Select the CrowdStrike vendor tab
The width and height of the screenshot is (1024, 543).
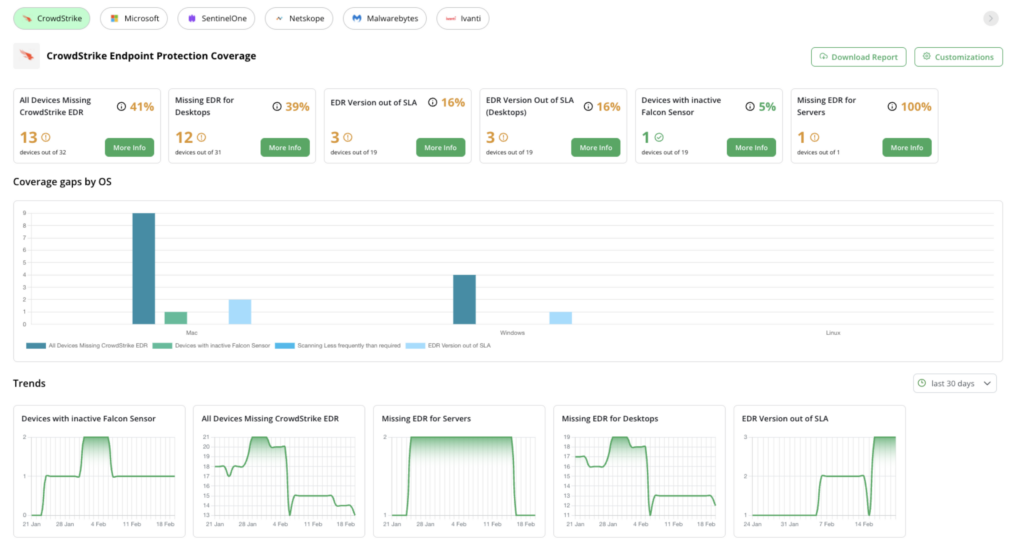(52, 18)
